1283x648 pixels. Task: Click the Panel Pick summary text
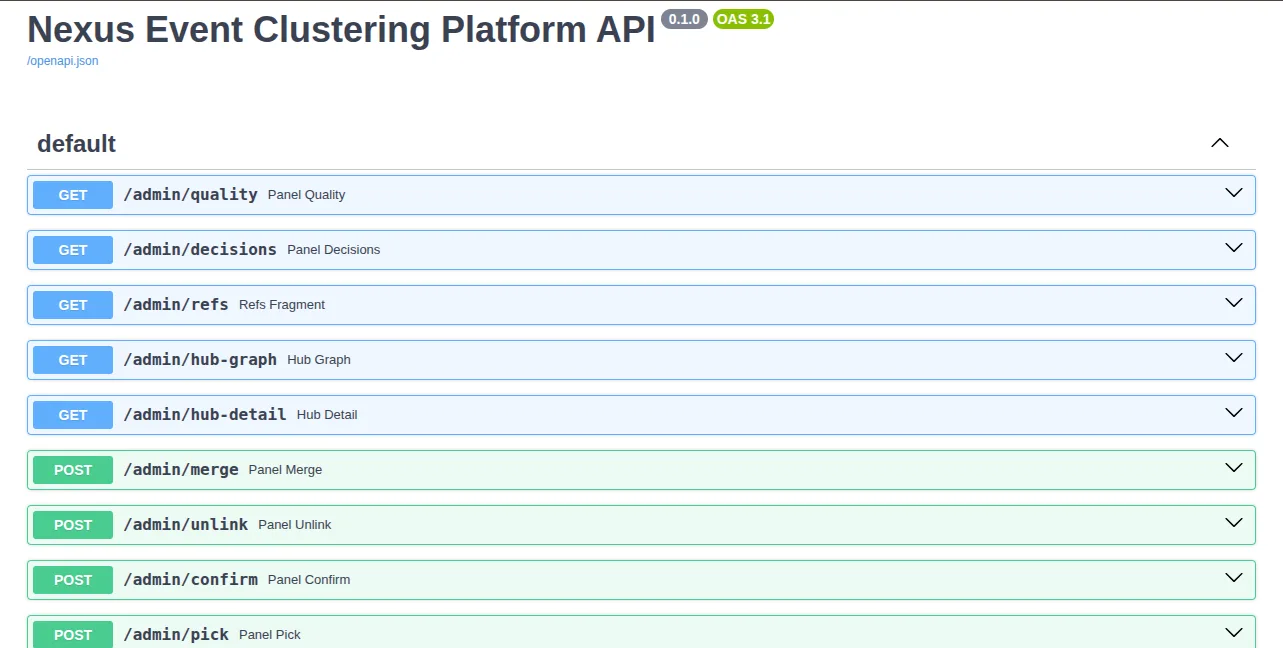270,635
